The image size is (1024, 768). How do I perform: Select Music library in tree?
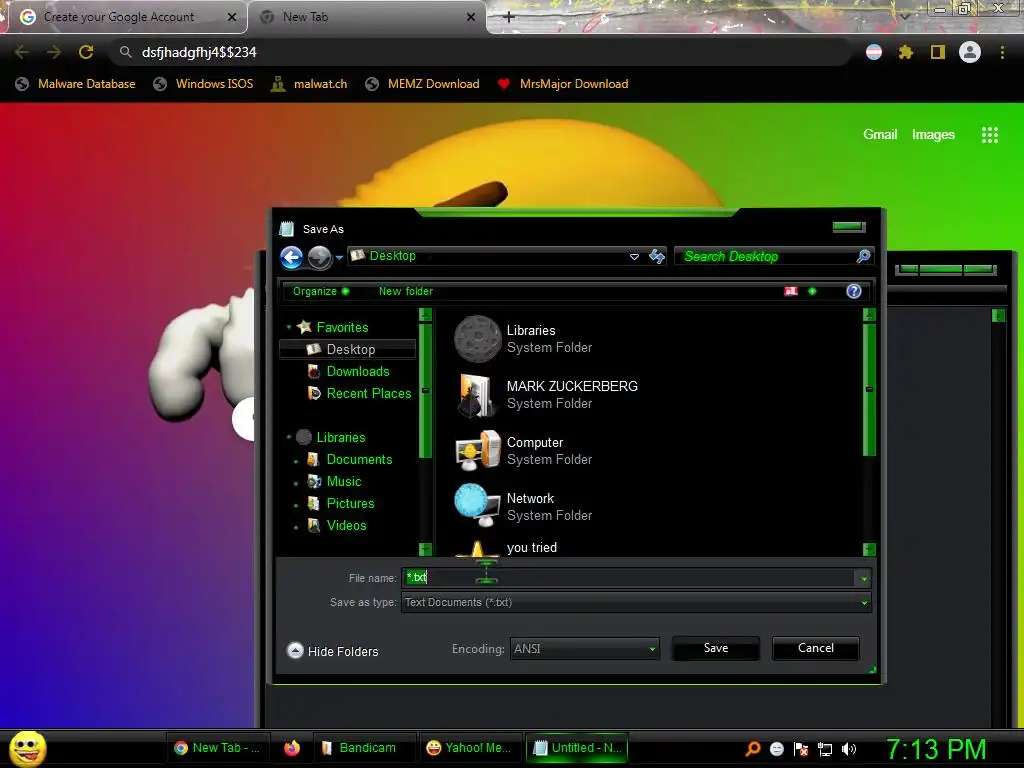(344, 481)
